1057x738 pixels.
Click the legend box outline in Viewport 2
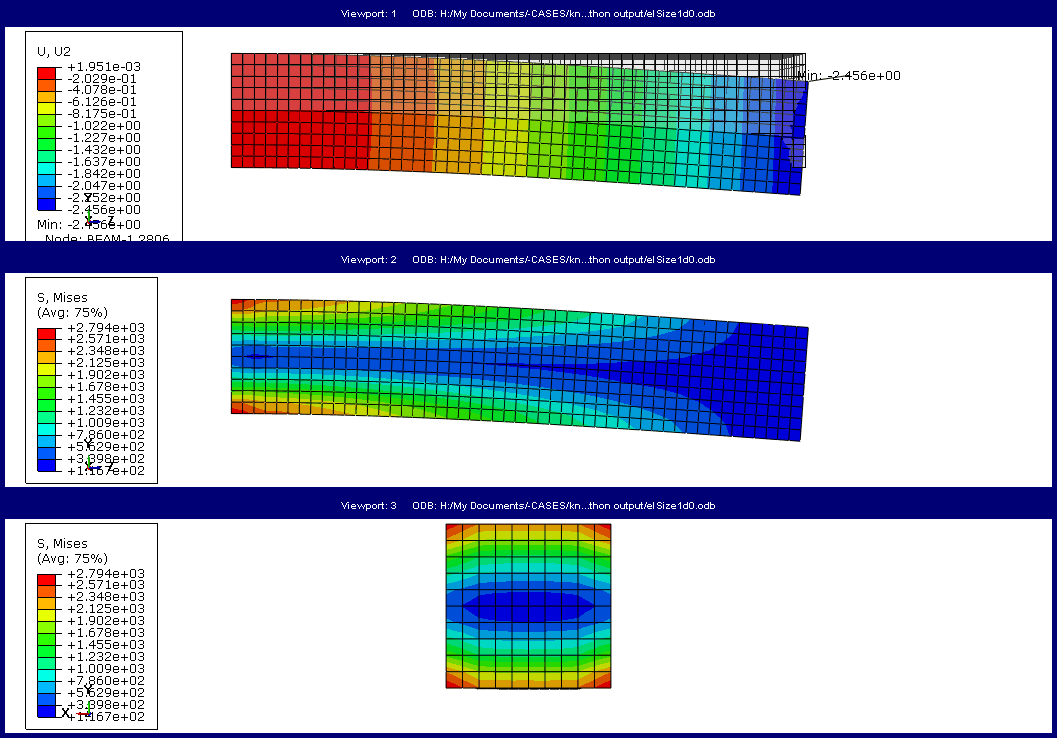point(157,380)
